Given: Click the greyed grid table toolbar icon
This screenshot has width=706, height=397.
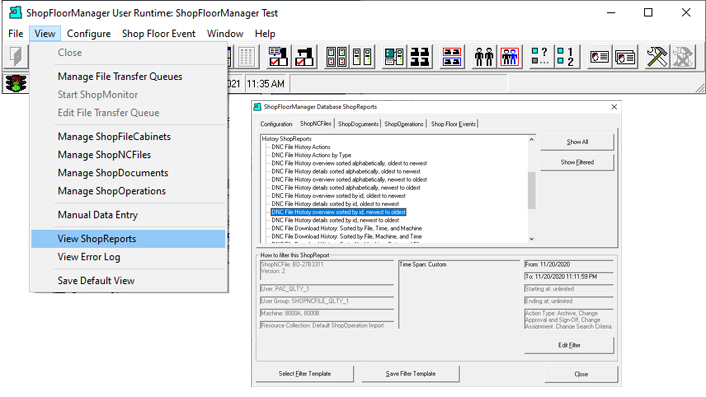Looking at the screenshot, I should [x=246, y=57].
